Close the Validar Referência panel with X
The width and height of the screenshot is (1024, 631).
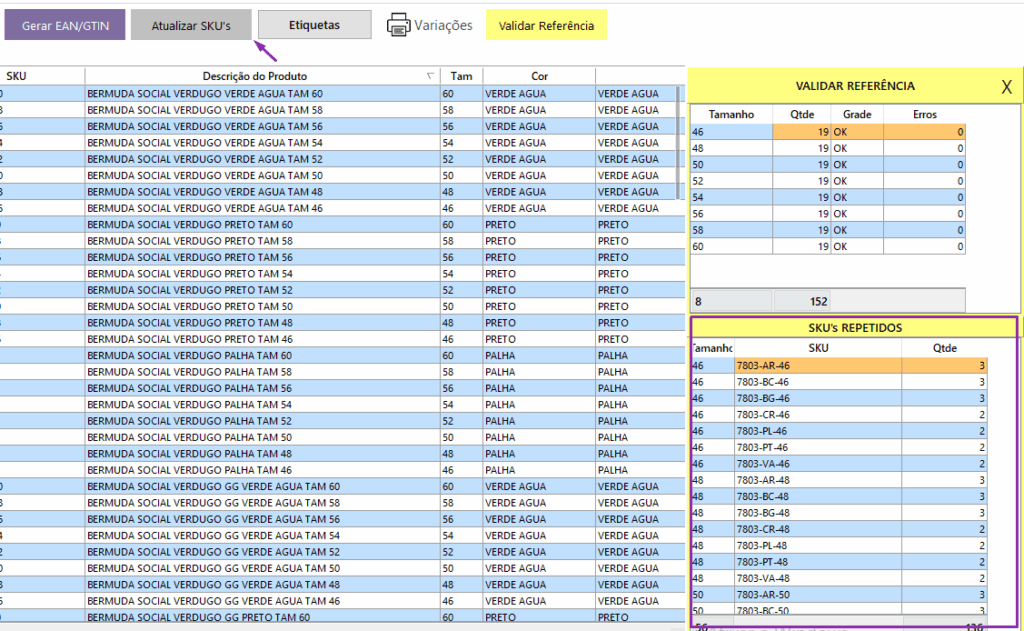pyautogui.click(x=1006, y=87)
